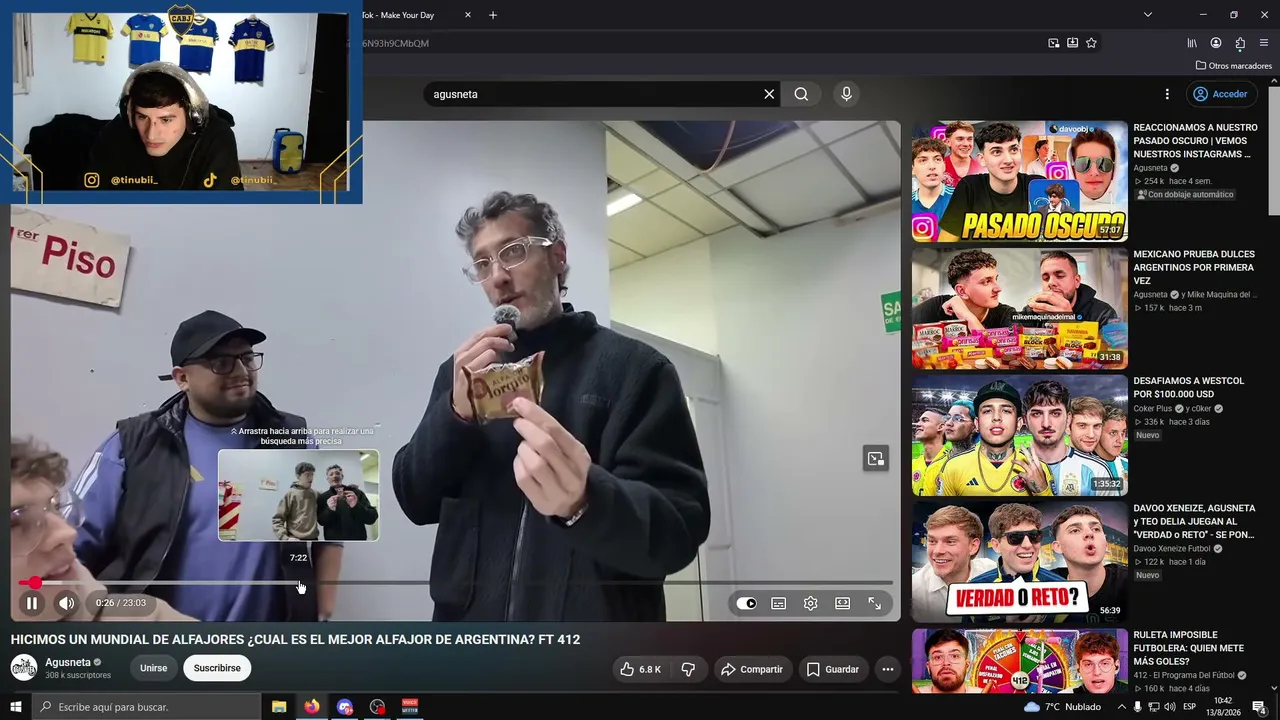This screenshot has height=720, width=1280.
Task: Expand the list-all-tabs chevron
Action: click(1148, 15)
